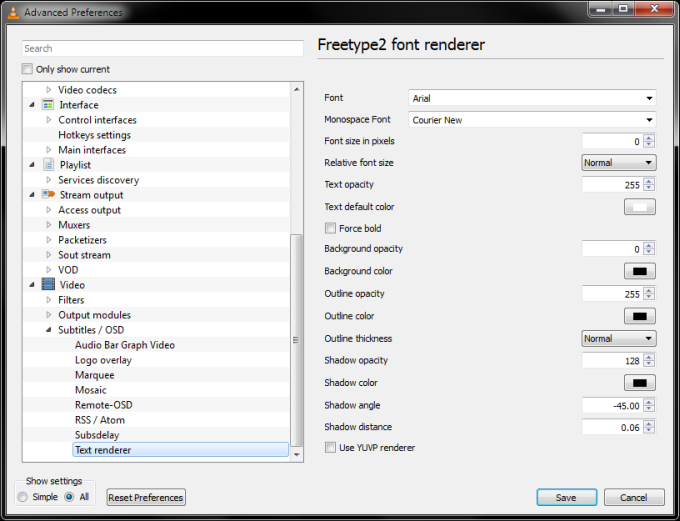Open the Relative font size dropdown

(618, 163)
